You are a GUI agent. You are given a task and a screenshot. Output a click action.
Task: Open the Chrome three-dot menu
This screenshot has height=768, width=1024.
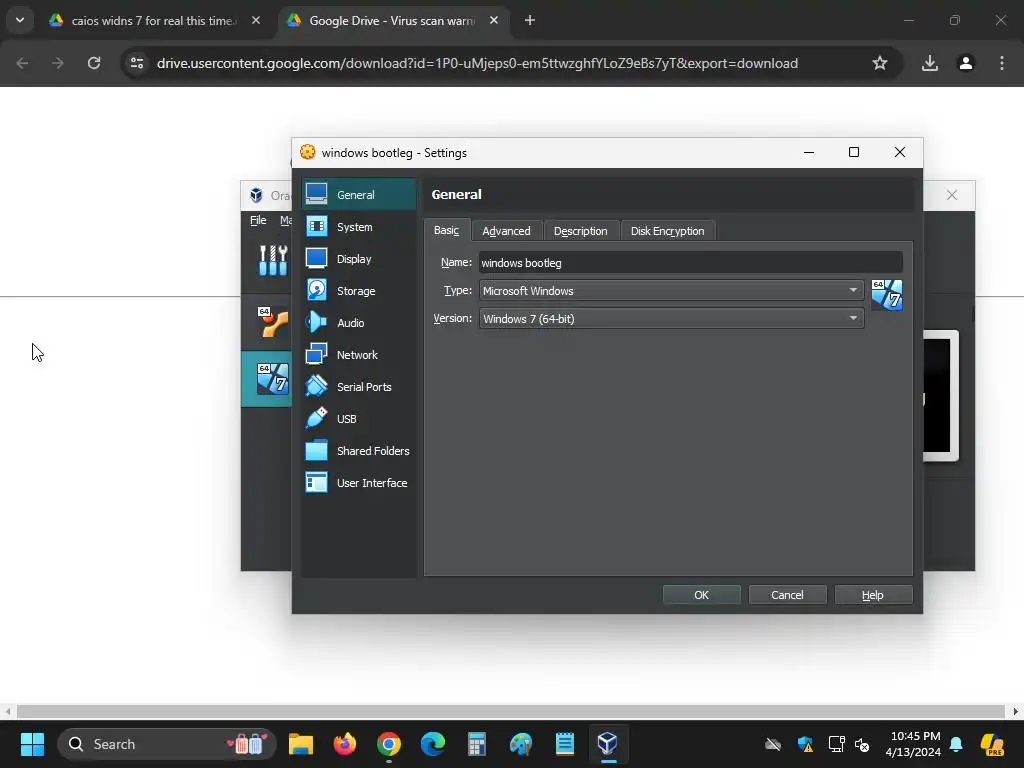(1002, 63)
